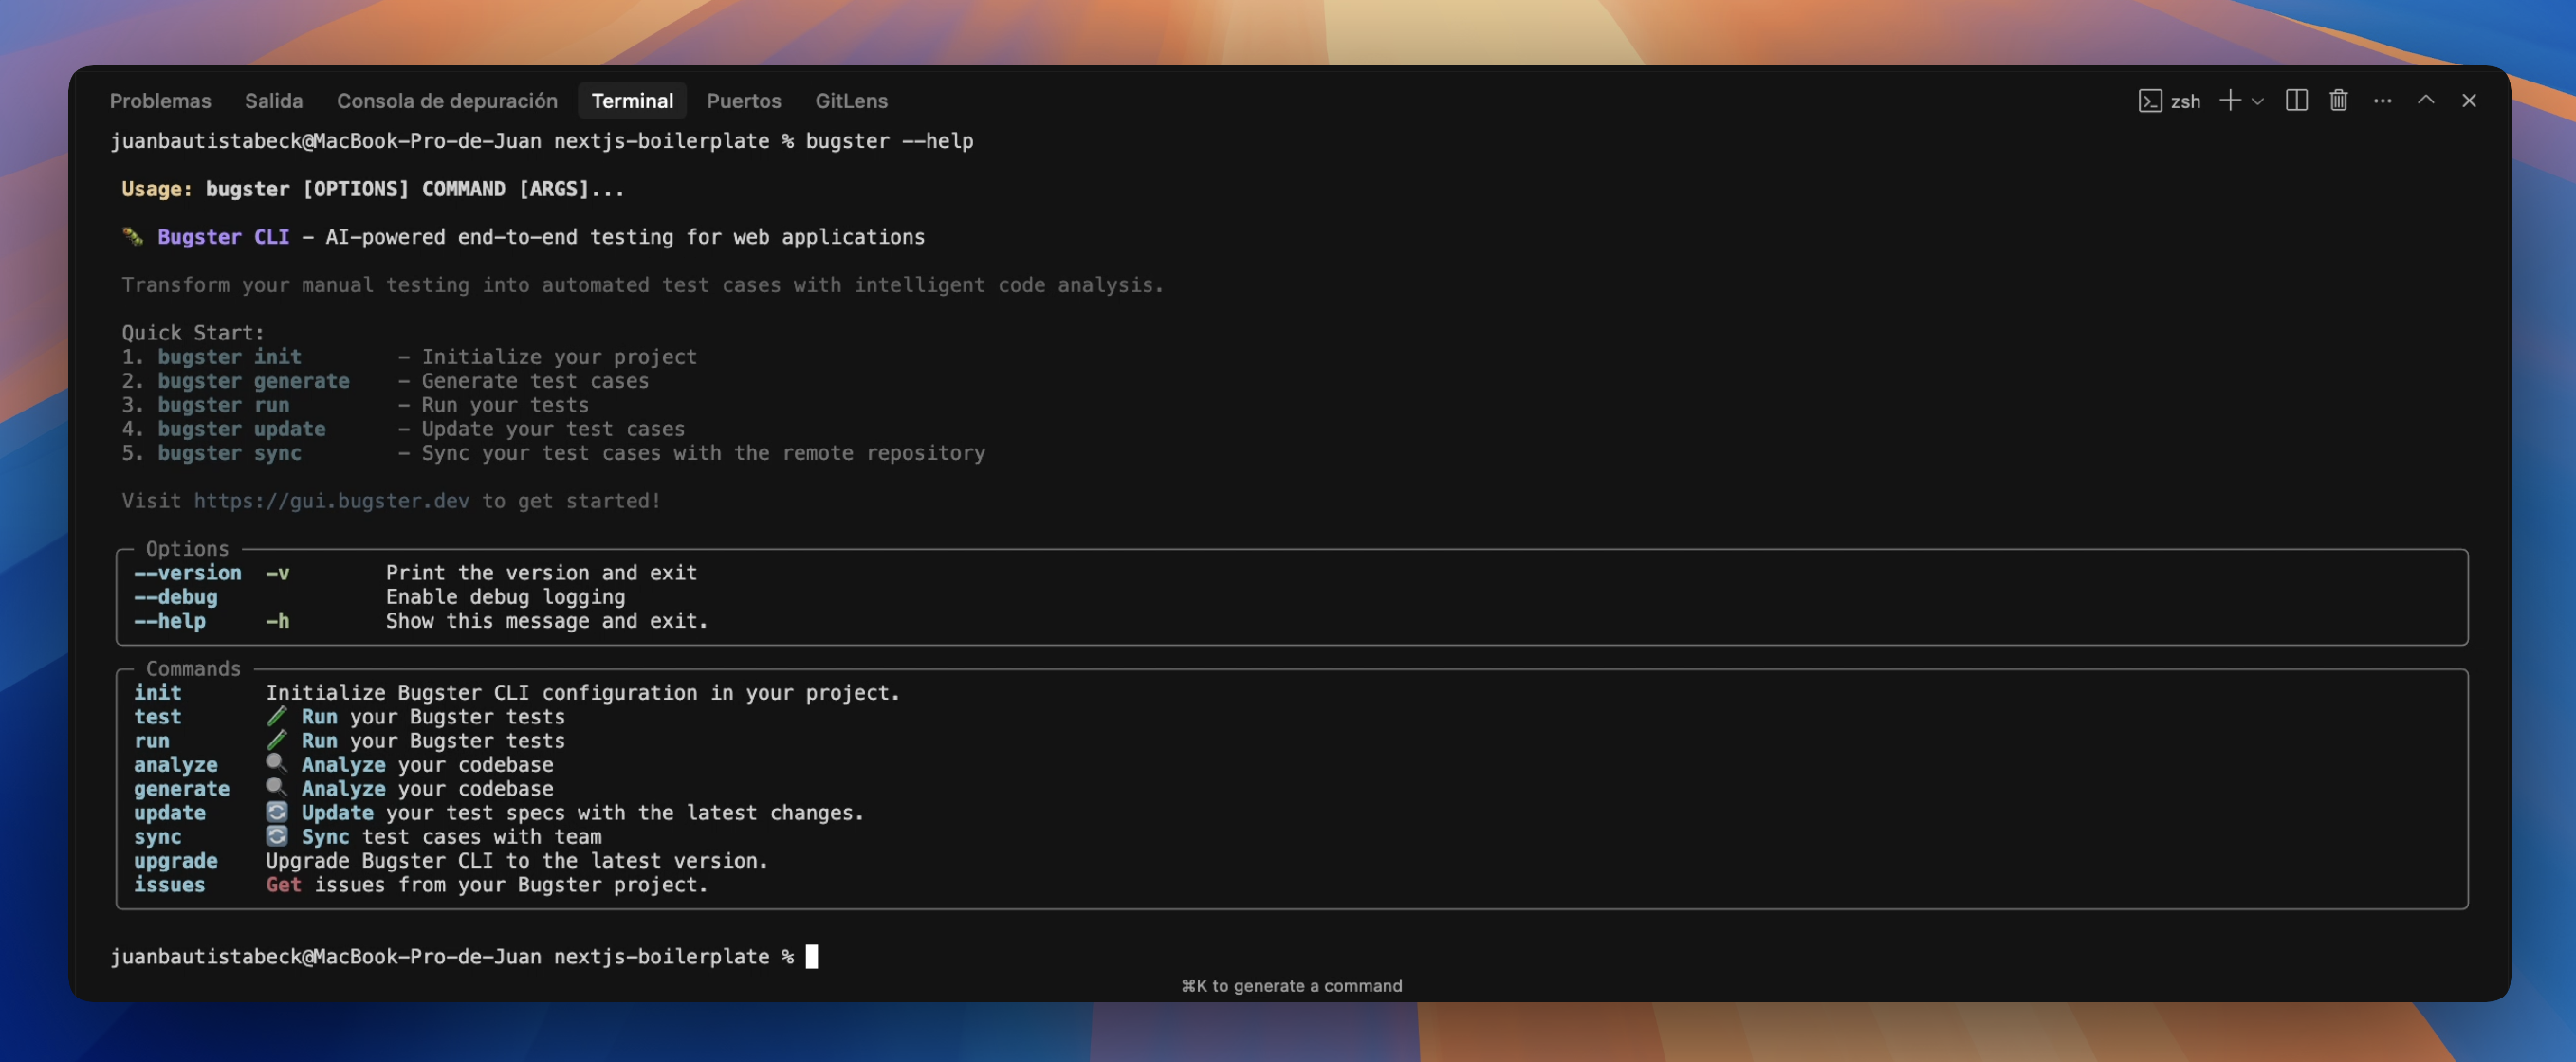Create a new terminal with plus icon
2576x1062 pixels.
(2229, 100)
